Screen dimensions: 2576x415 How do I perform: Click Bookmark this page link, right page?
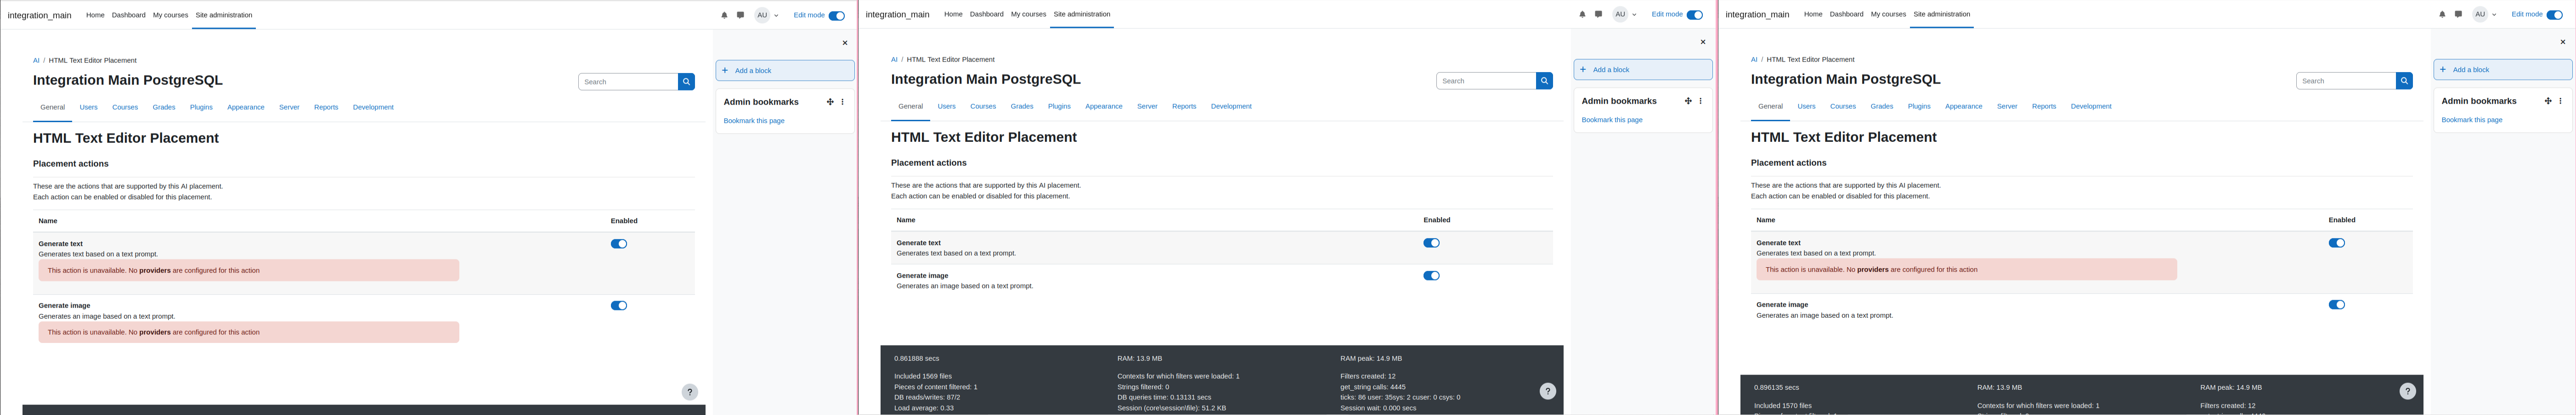(2472, 120)
